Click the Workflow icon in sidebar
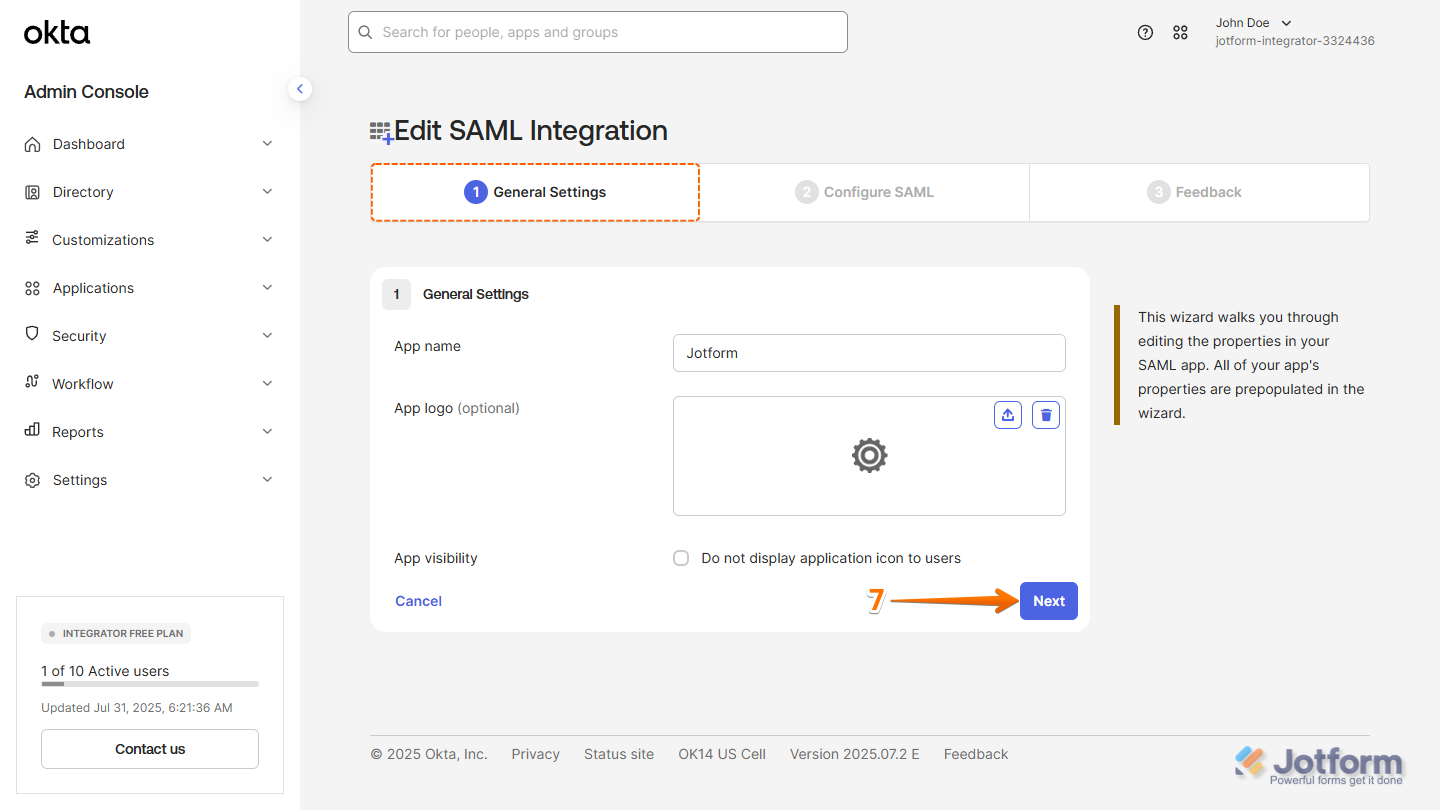Viewport: 1440px width, 810px height. coord(33,383)
